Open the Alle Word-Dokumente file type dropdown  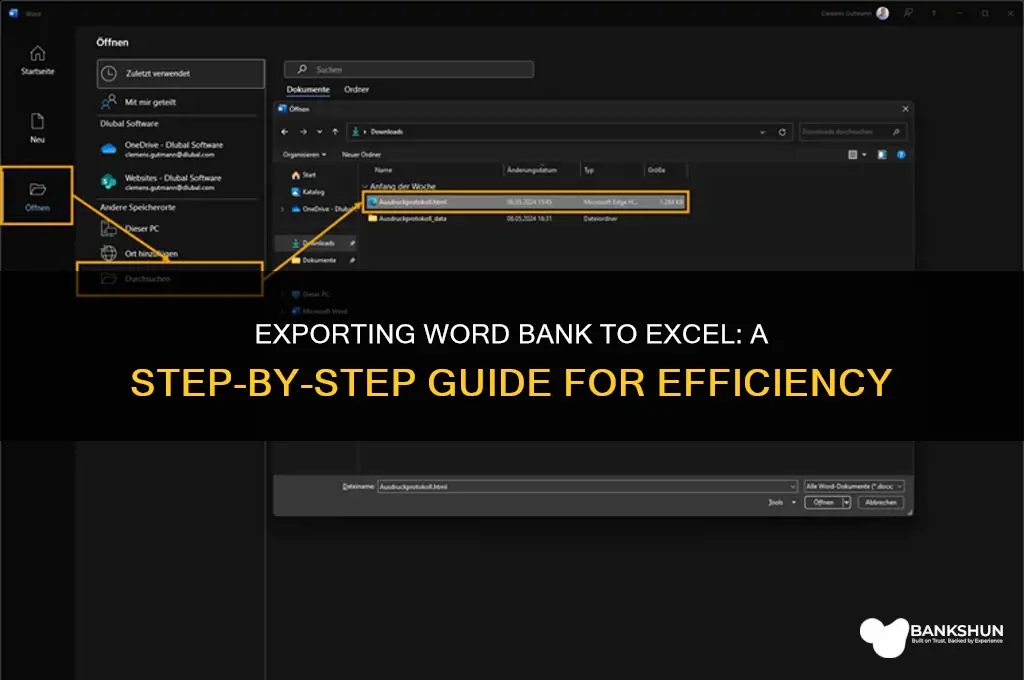point(854,487)
